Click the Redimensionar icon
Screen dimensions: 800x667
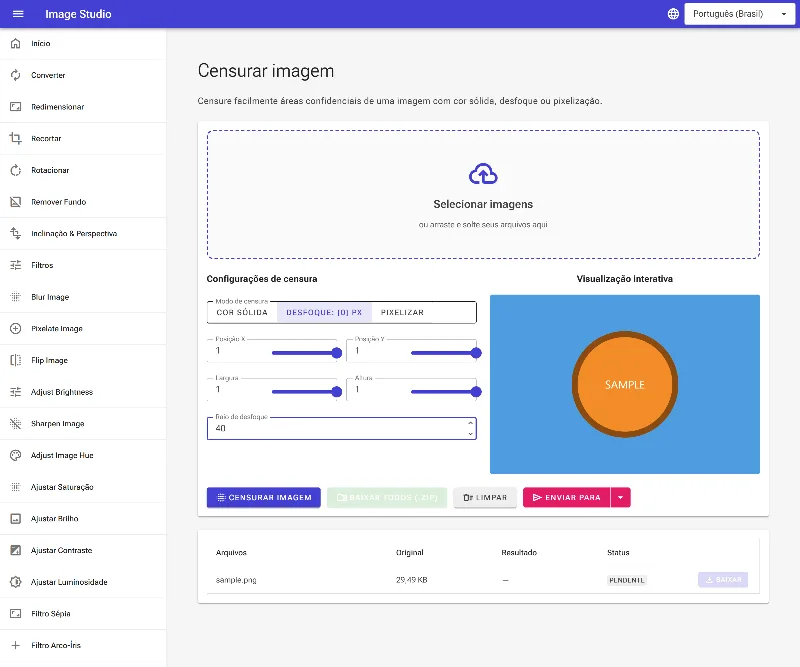coord(16,107)
